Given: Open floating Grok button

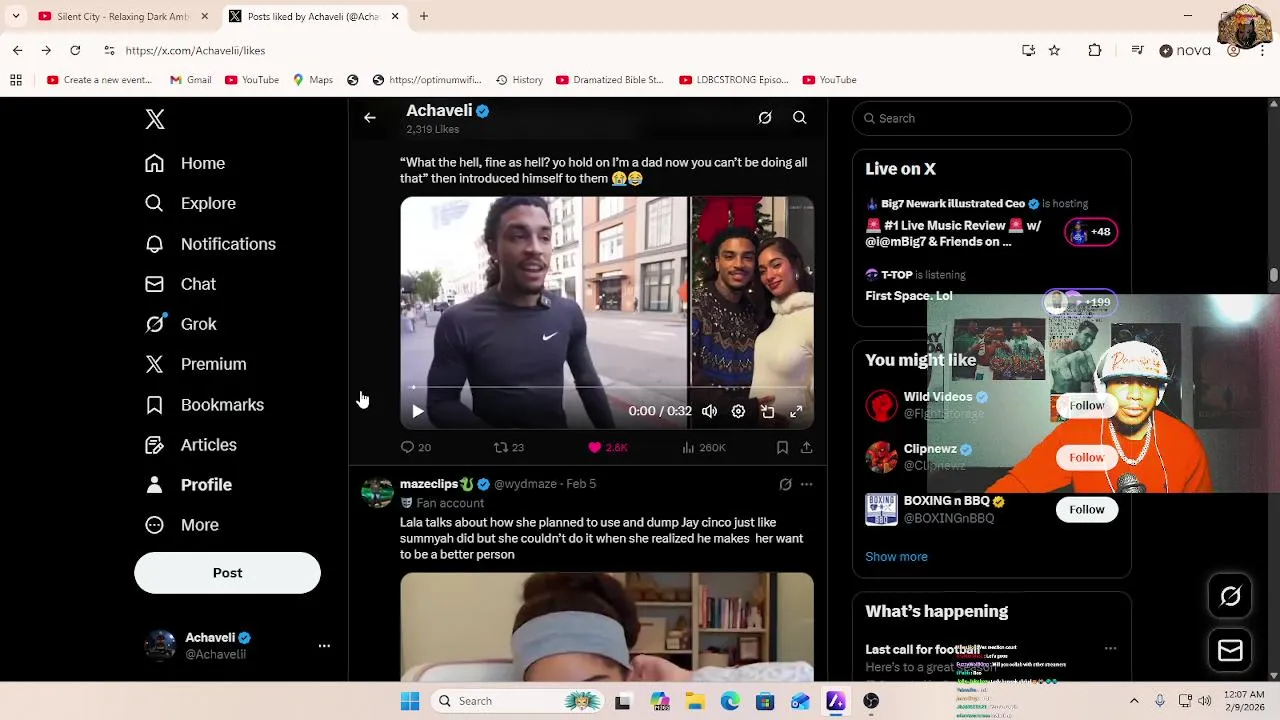Looking at the screenshot, I should 1230,596.
